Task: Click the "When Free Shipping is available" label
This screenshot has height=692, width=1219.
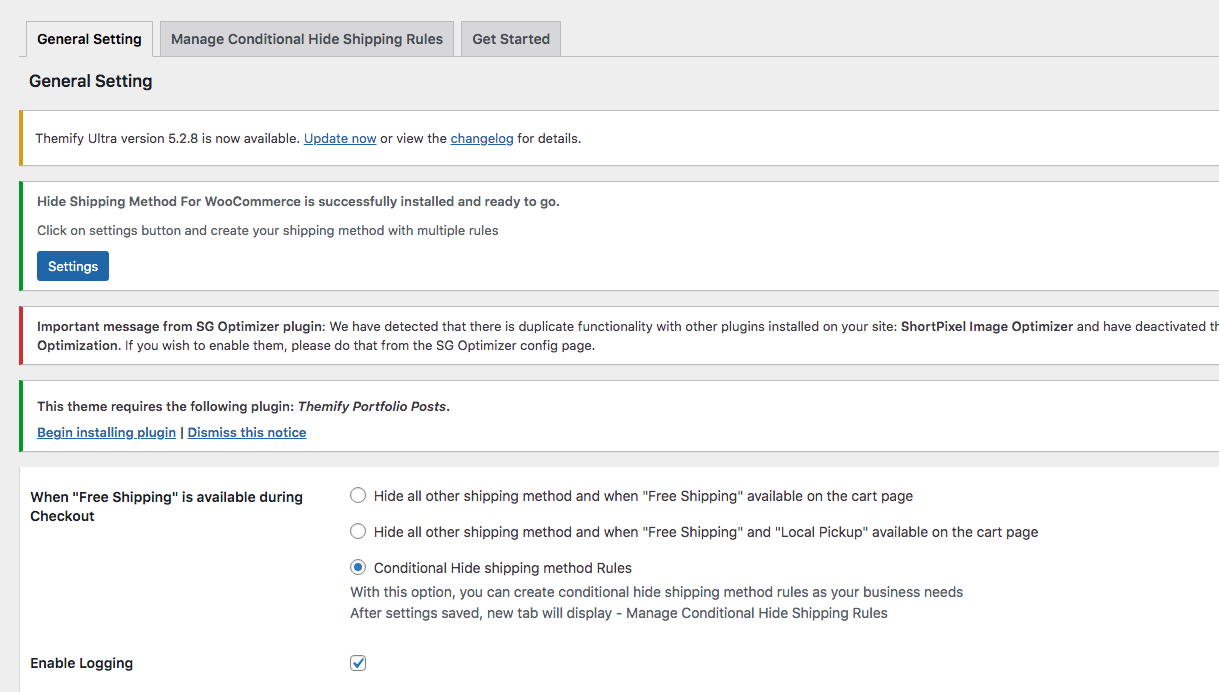Action: coord(166,506)
